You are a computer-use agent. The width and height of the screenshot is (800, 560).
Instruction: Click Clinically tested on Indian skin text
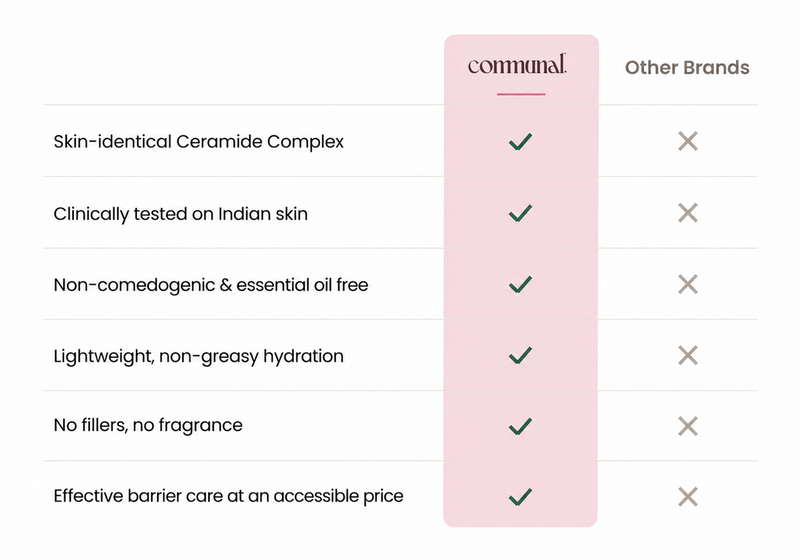(x=181, y=214)
